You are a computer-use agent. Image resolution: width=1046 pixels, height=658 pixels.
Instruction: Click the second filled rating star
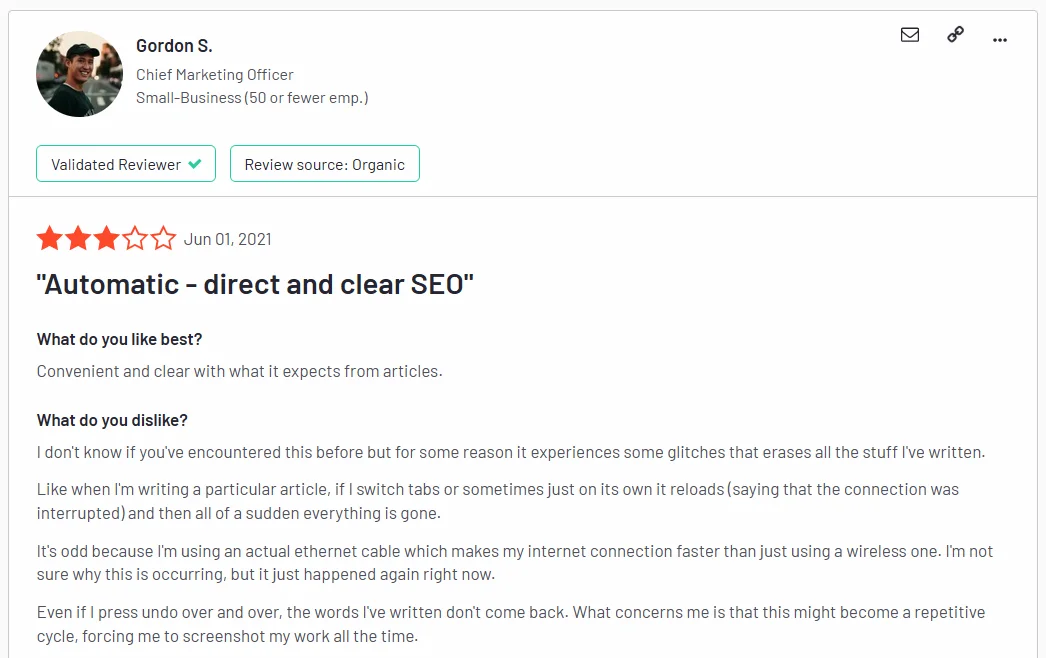coord(77,239)
